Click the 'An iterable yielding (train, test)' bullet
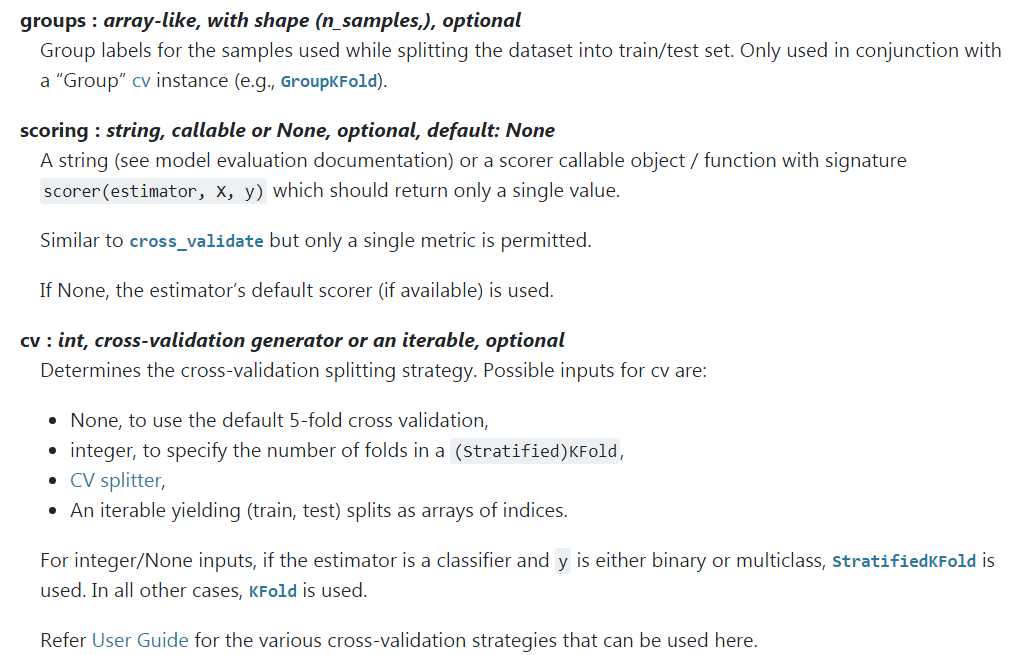1015x655 pixels. pyautogui.click(x=318, y=511)
